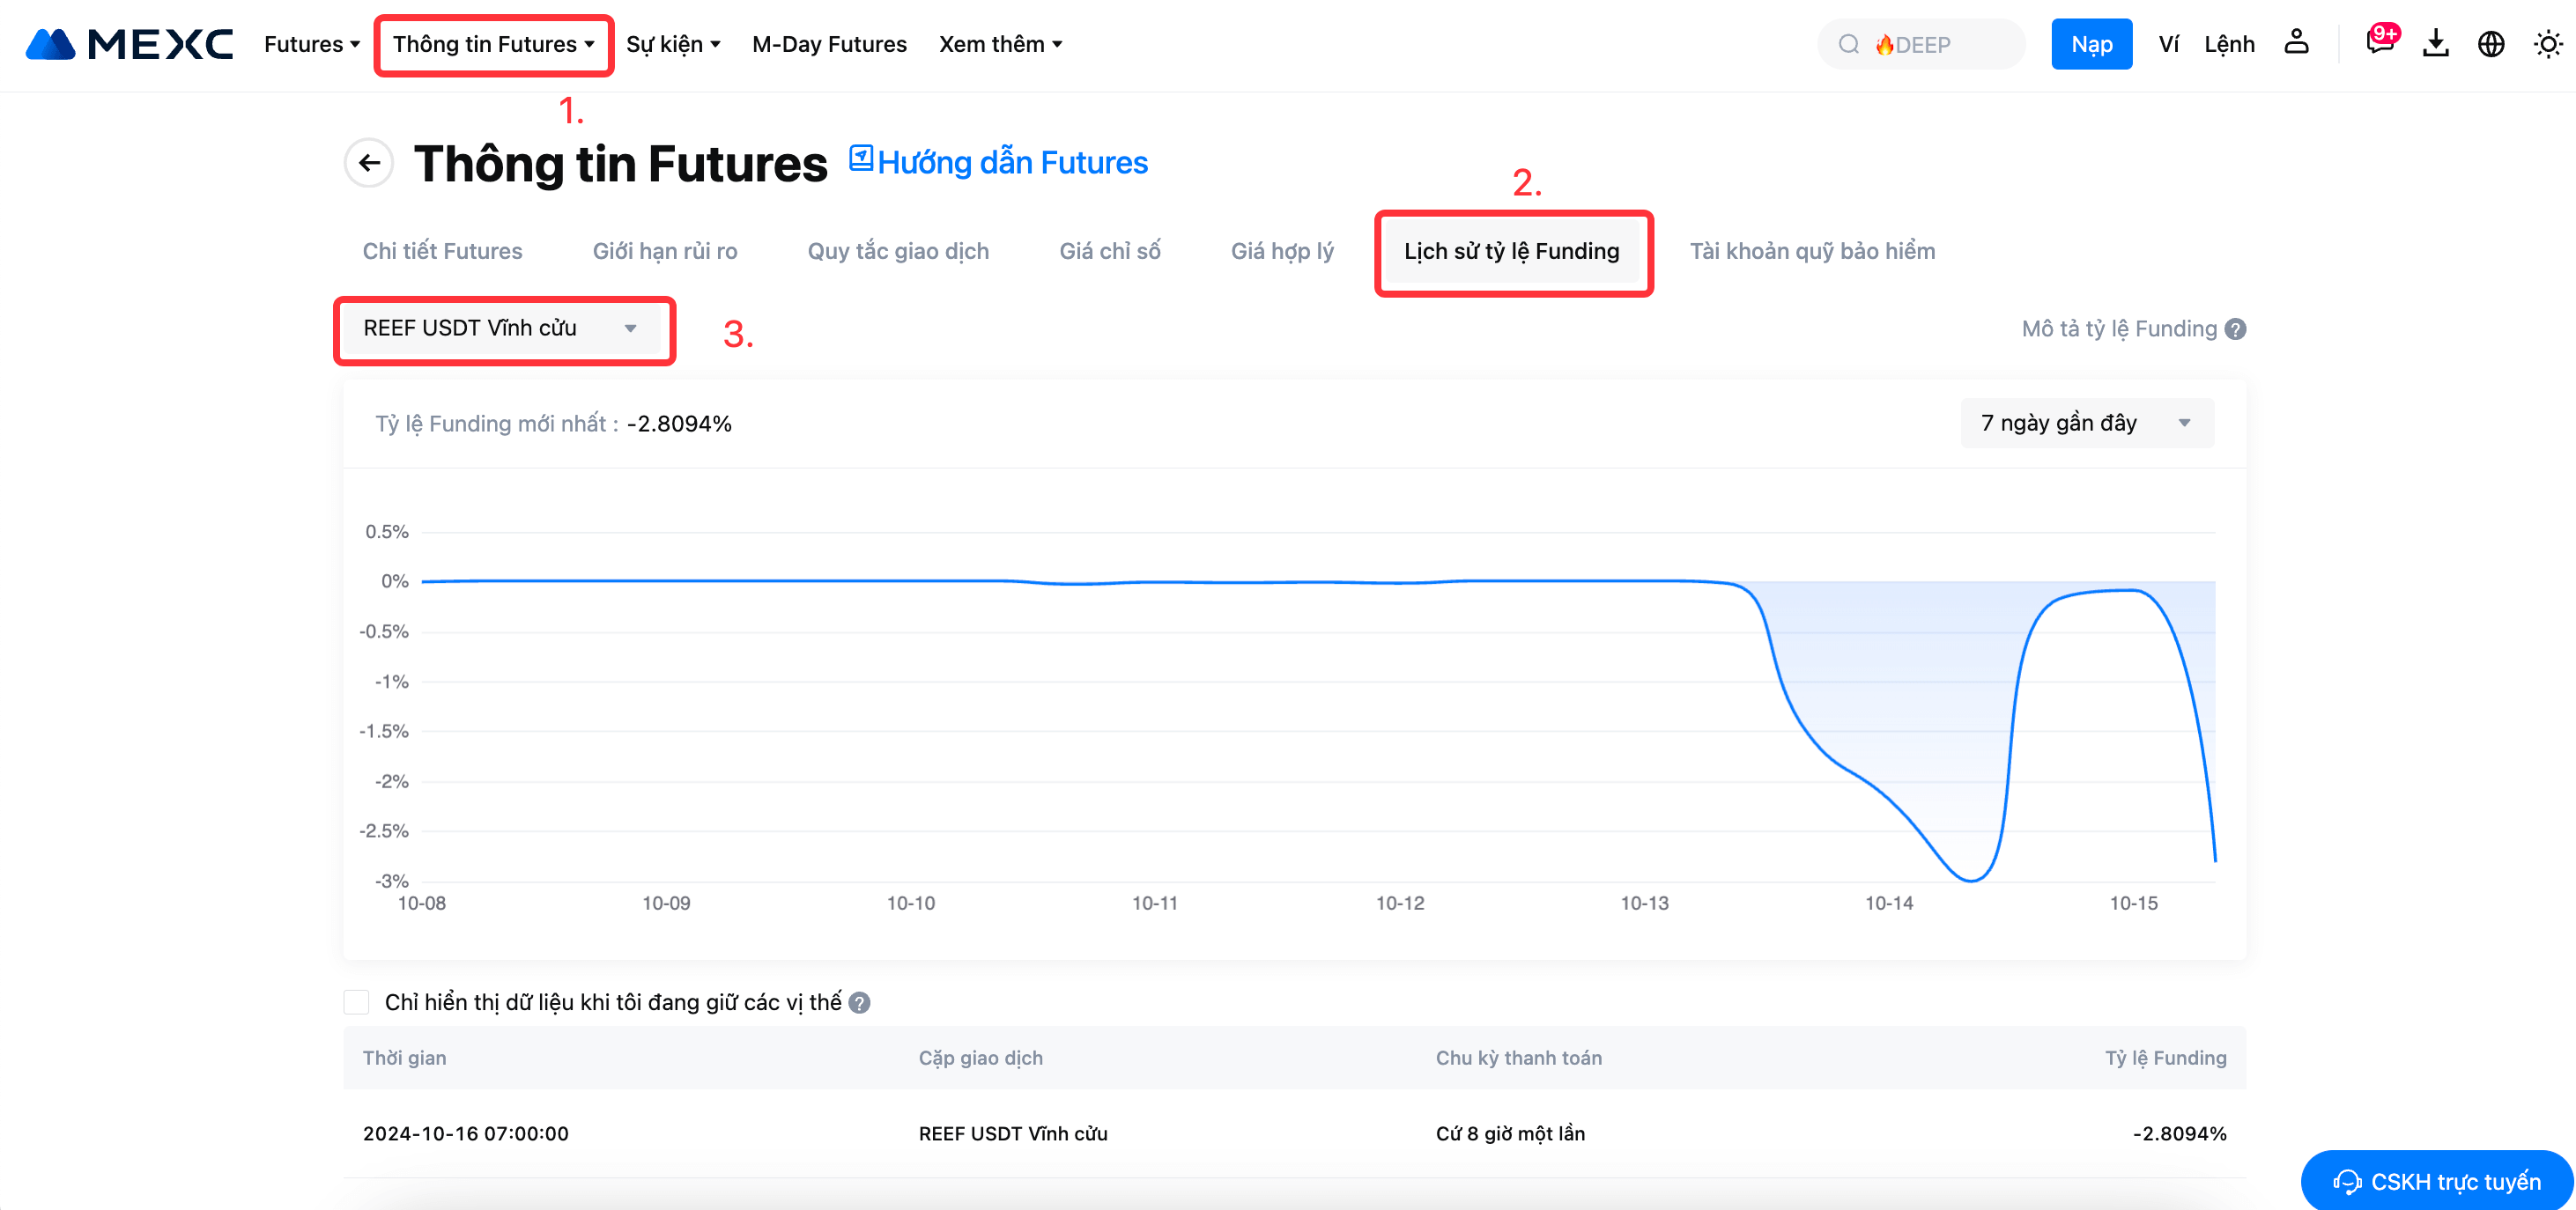Switch to Giá chỉ số tab

(1109, 251)
